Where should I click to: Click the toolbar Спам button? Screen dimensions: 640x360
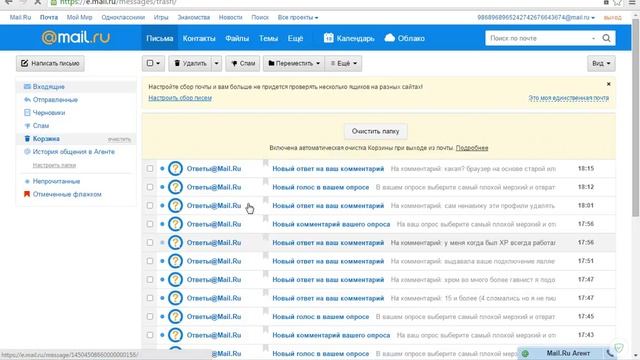point(242,63)
